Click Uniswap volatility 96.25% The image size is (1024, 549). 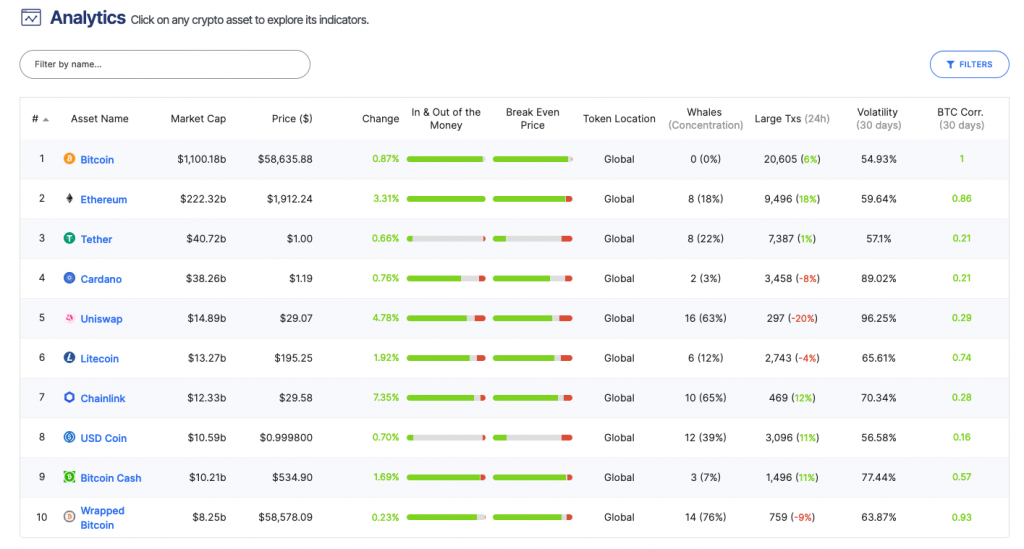tap(878, 319)
